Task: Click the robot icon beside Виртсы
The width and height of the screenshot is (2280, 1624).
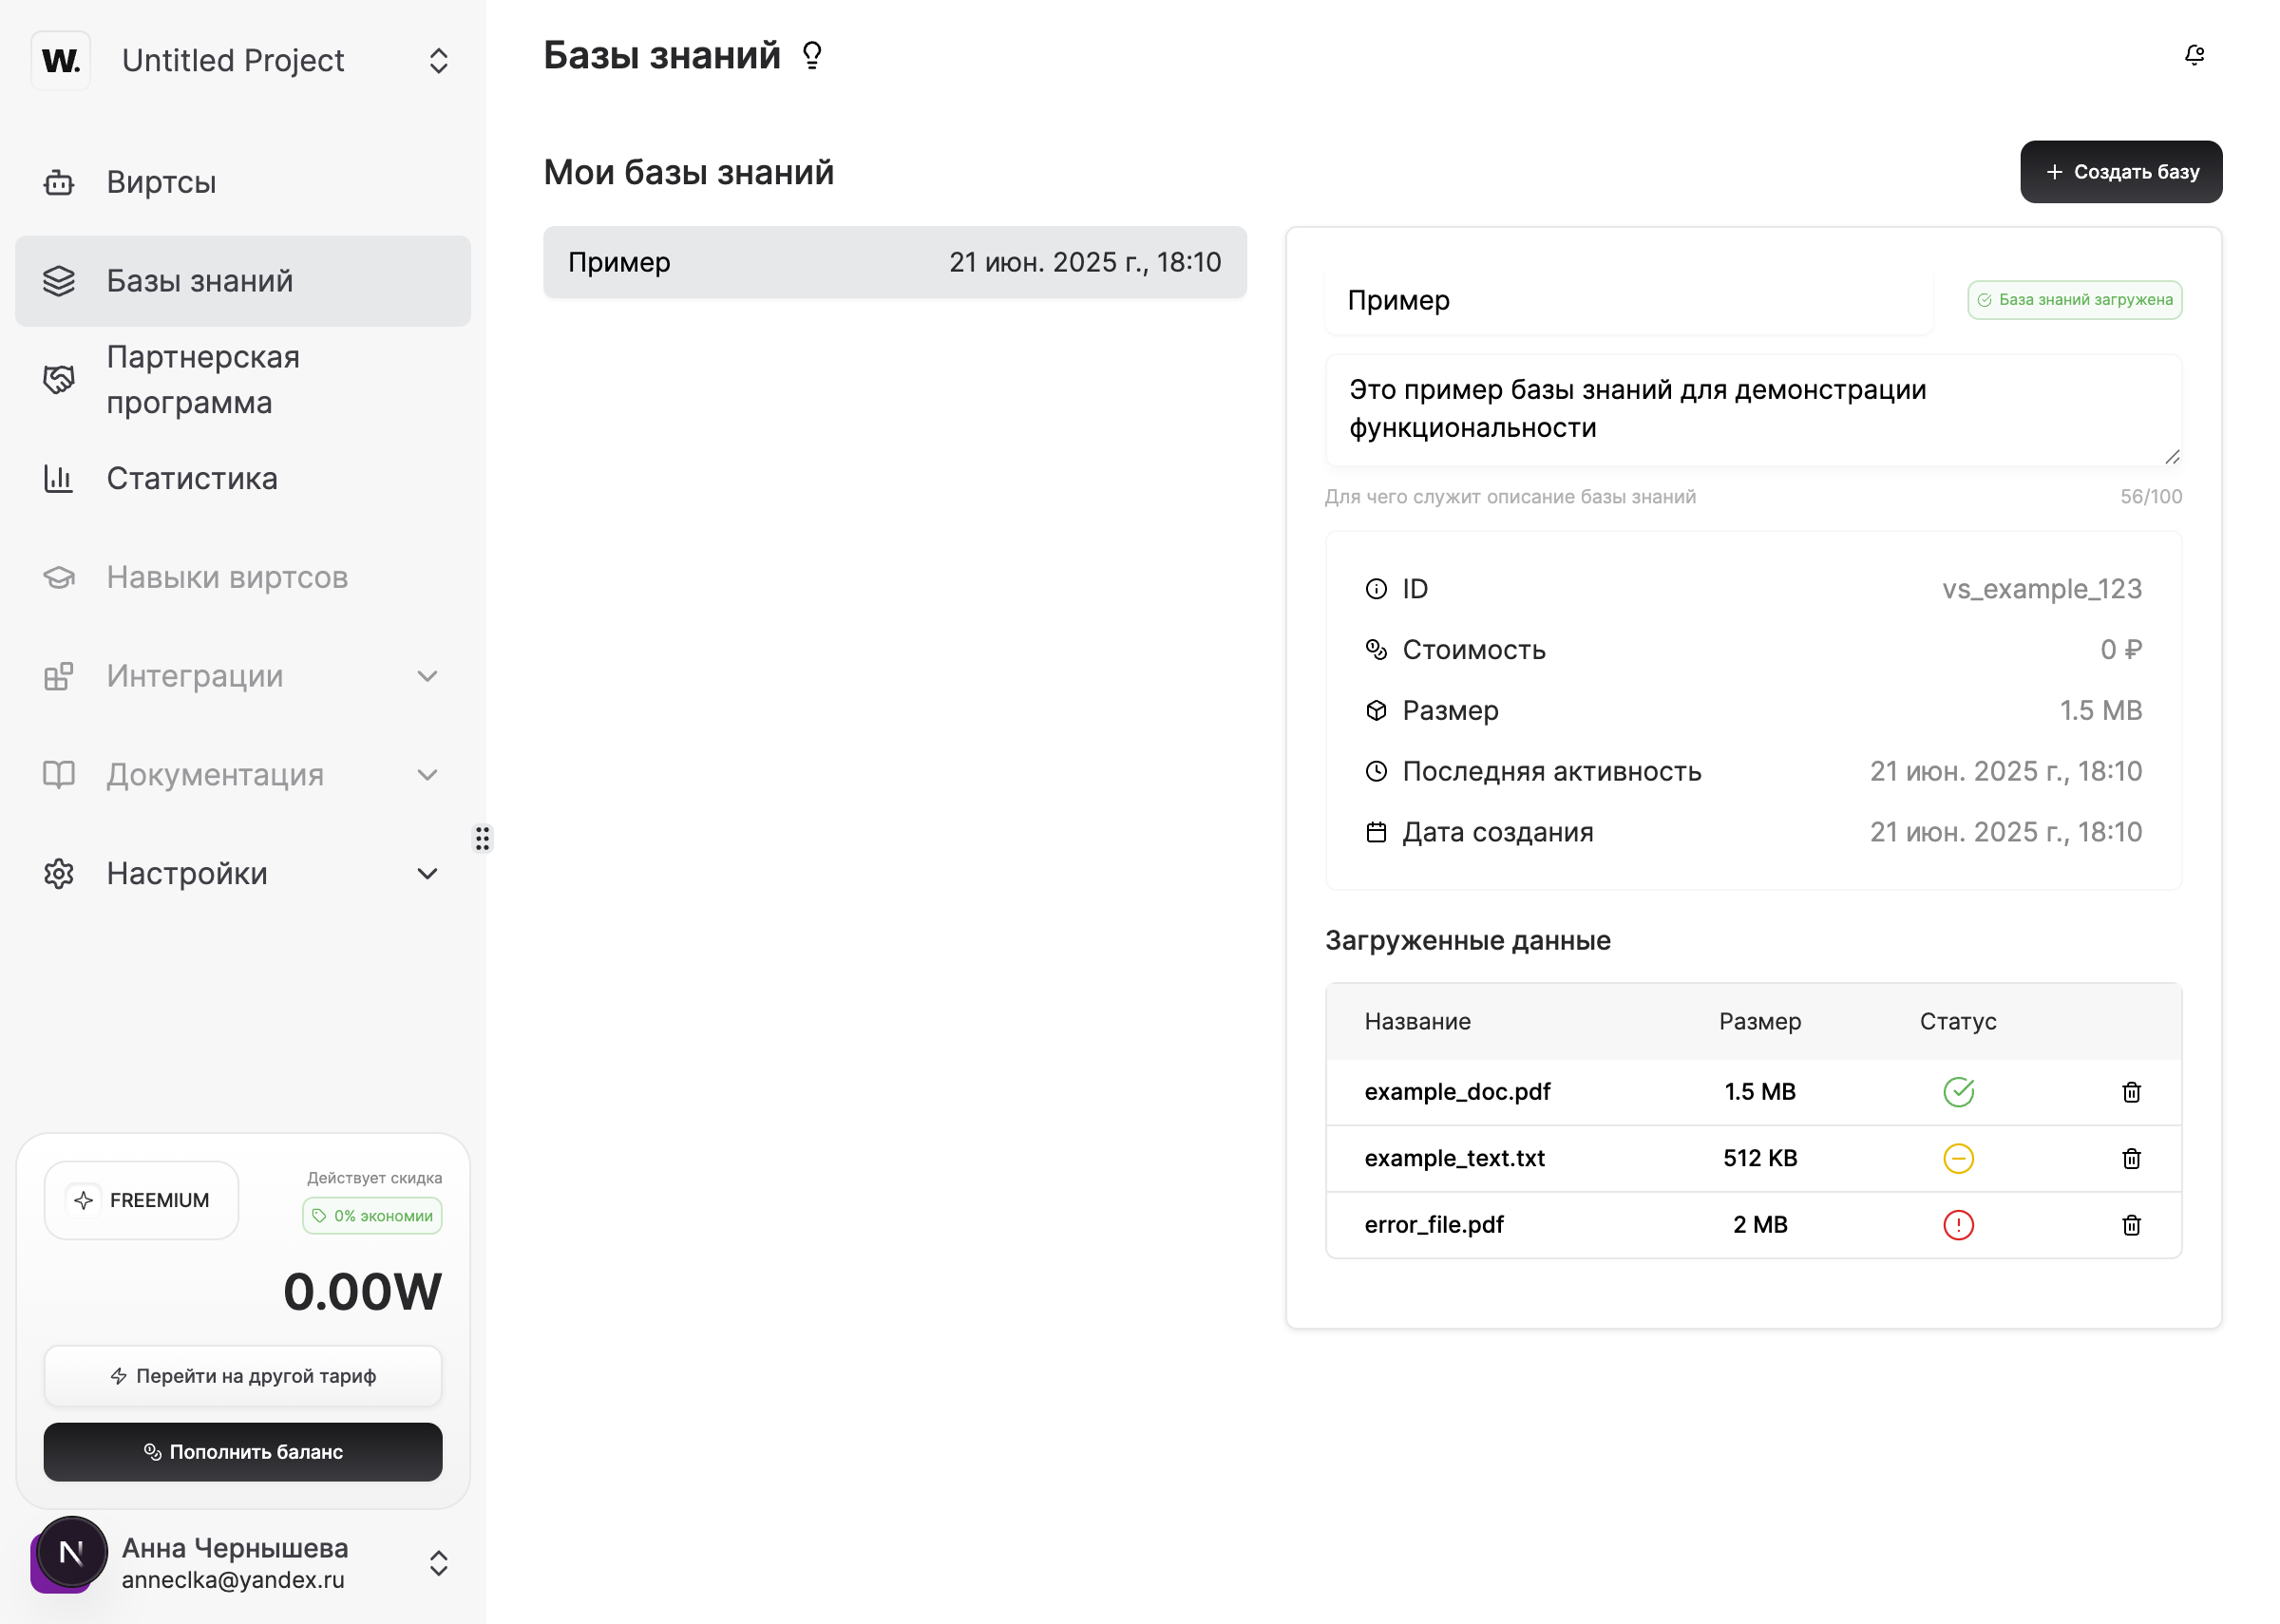Action: coord(59,182)
